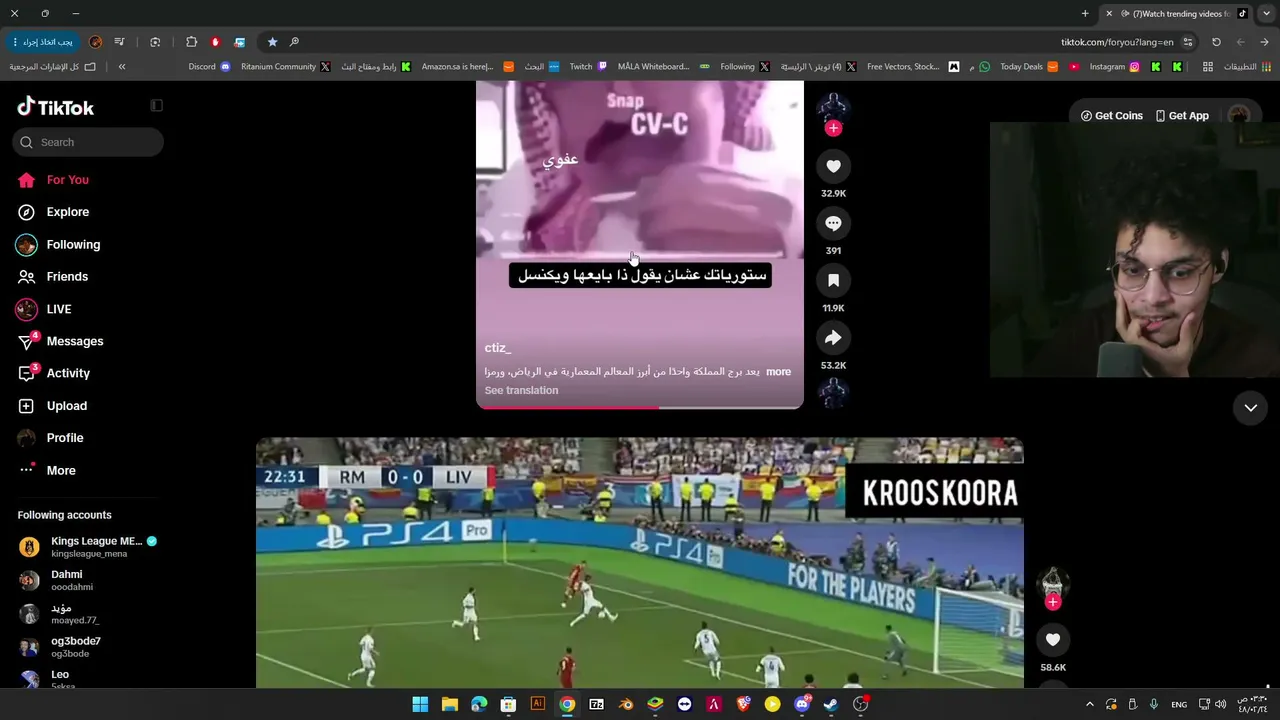Follow the football video creator via plus badge

(1053, 602)
